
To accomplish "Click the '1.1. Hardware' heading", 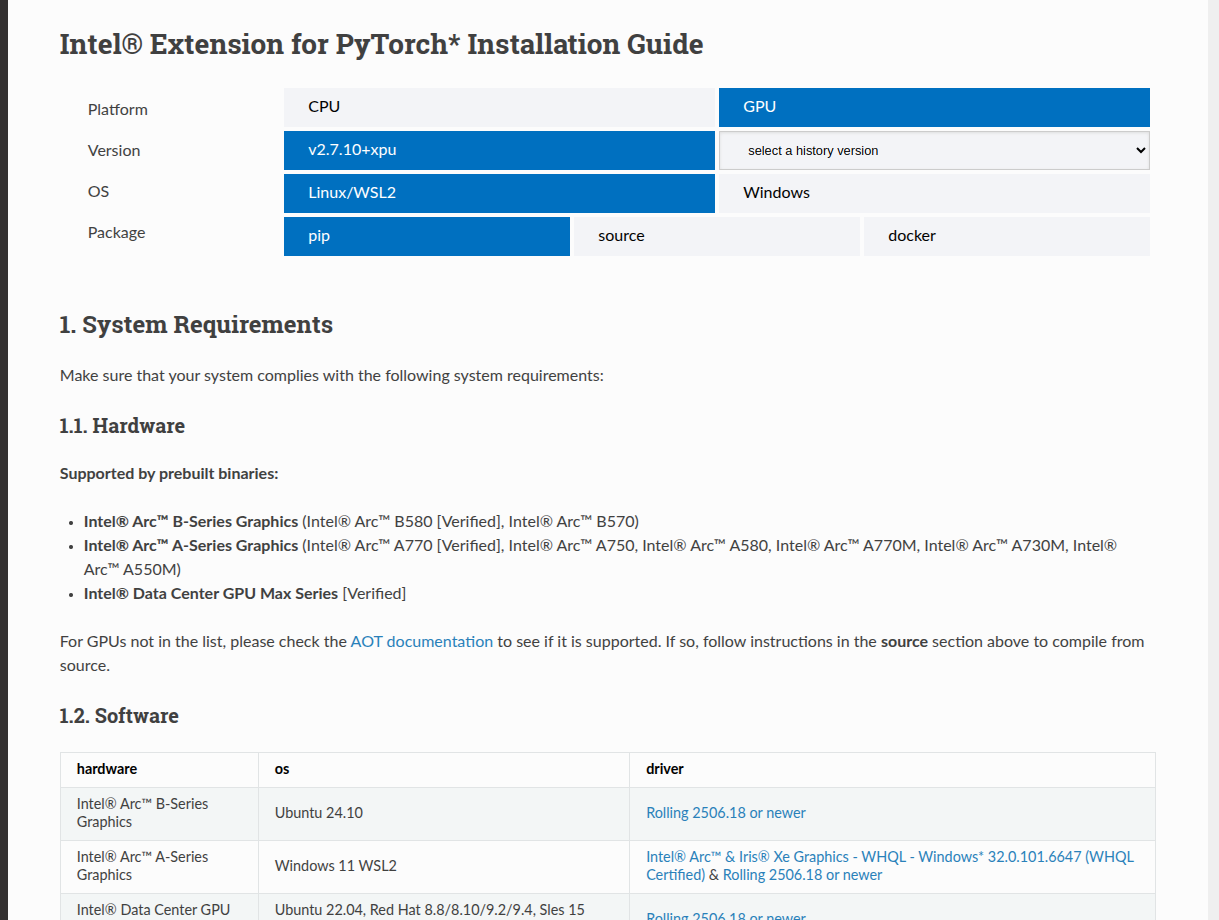I will coord(122,426).
